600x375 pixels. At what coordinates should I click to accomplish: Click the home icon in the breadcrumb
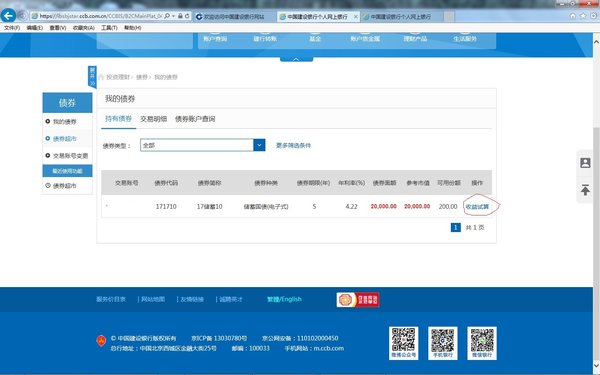[101, 77]
